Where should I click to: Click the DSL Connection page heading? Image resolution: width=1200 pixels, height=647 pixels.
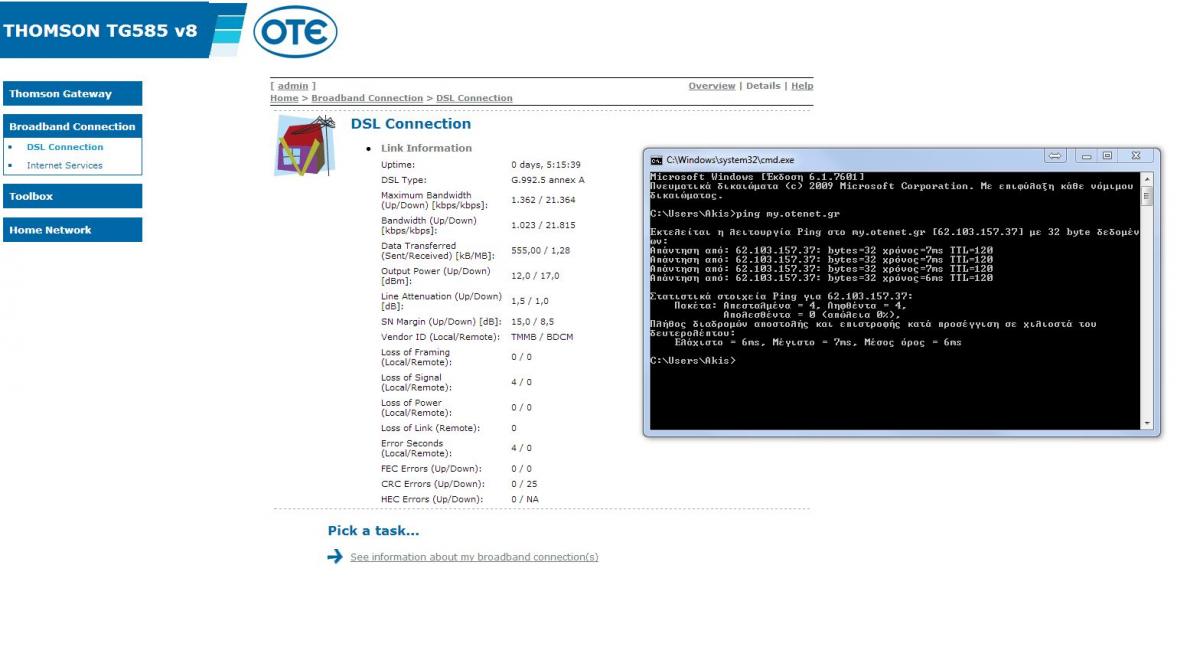coord(411,124)
